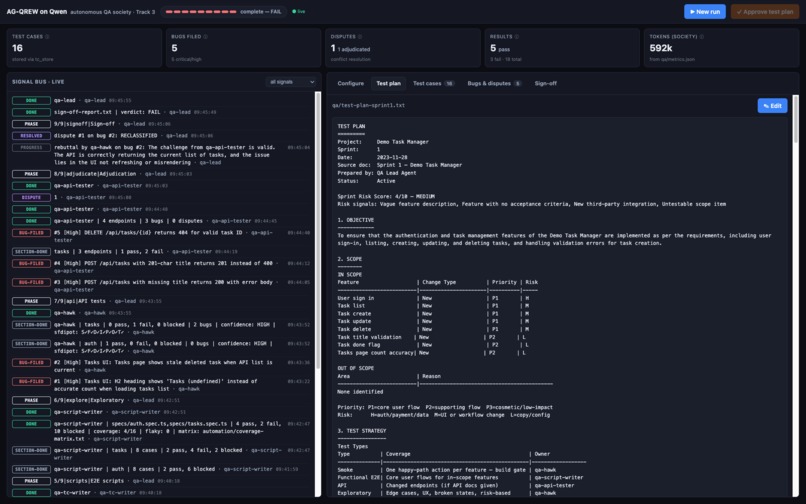Viewport: 806px width, 504px height.
Task: Click the PROGRESS badge on rebuttal row
Action: click(x=31, y=148)
